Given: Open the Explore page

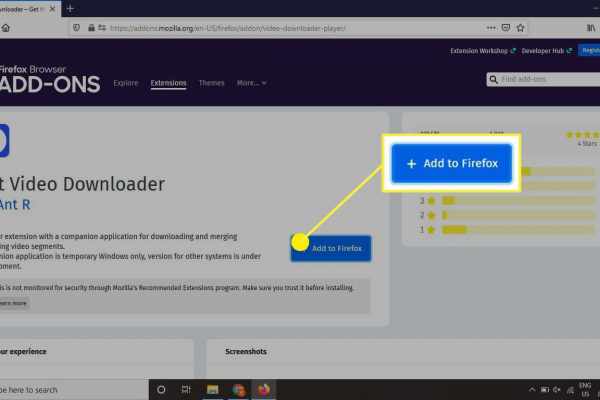Looking at the screenshot, I should coord(126,83).
